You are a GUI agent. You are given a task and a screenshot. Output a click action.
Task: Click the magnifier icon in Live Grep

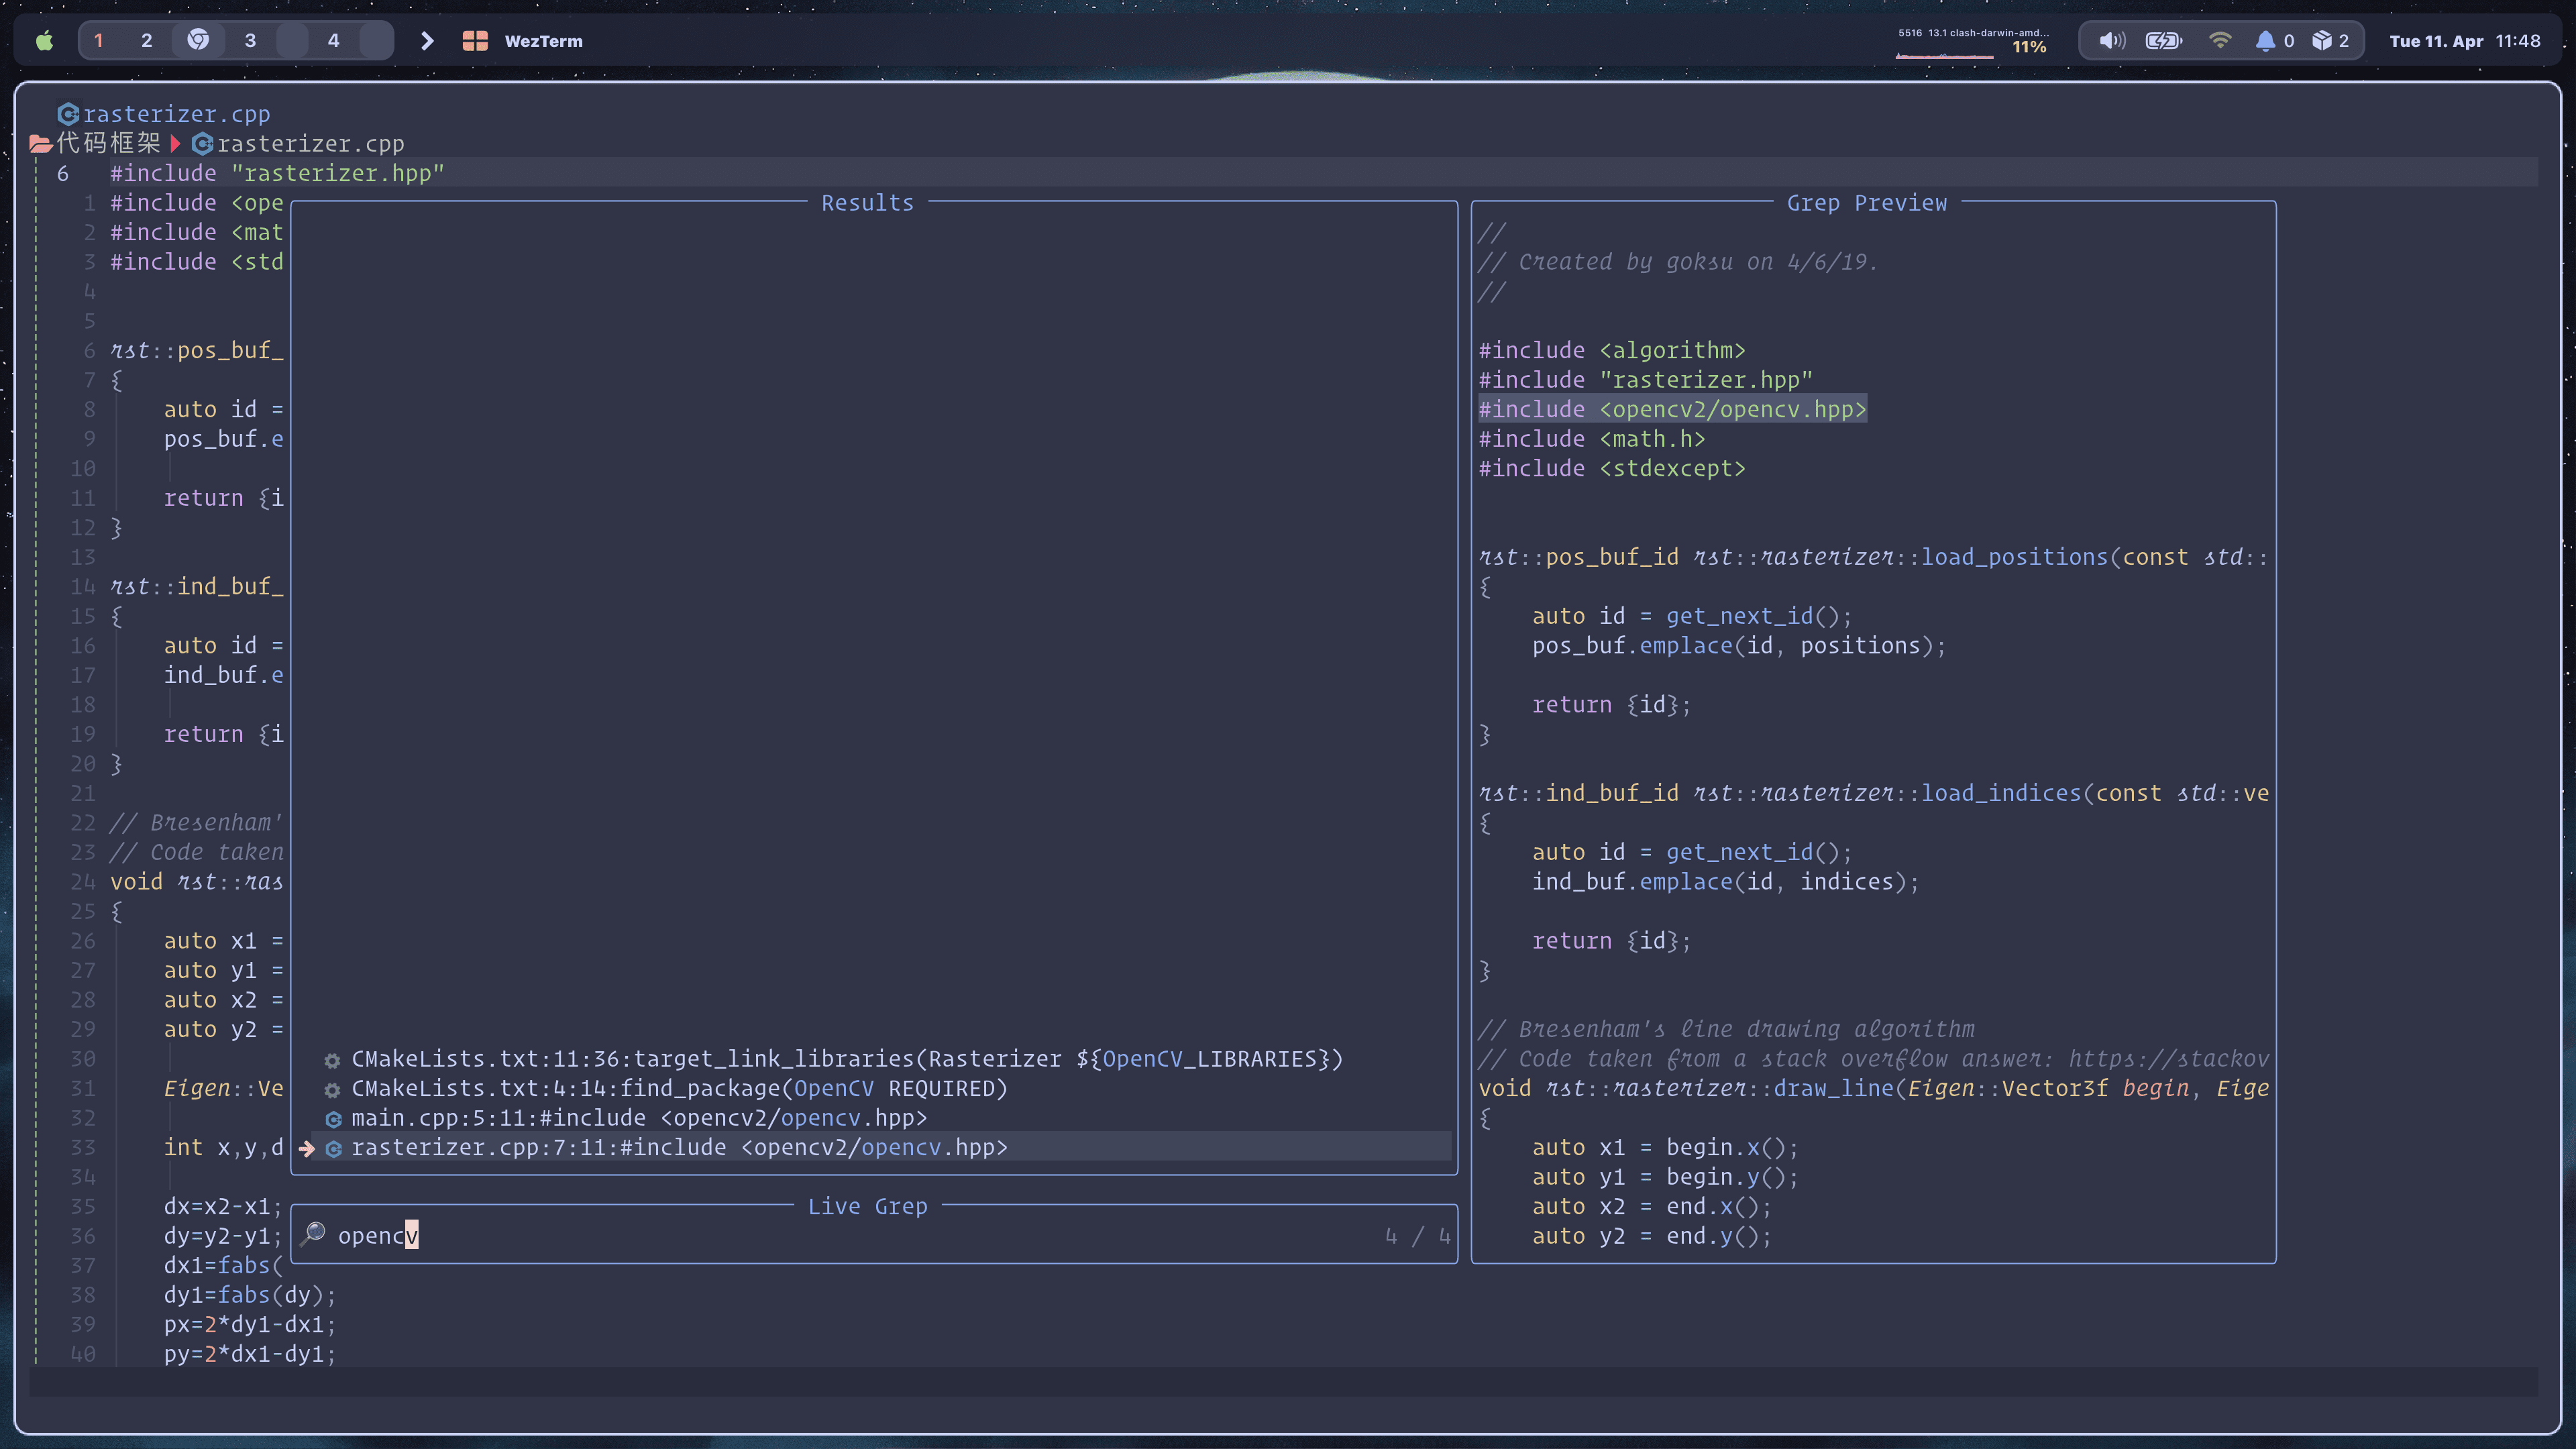(313, 1233)
